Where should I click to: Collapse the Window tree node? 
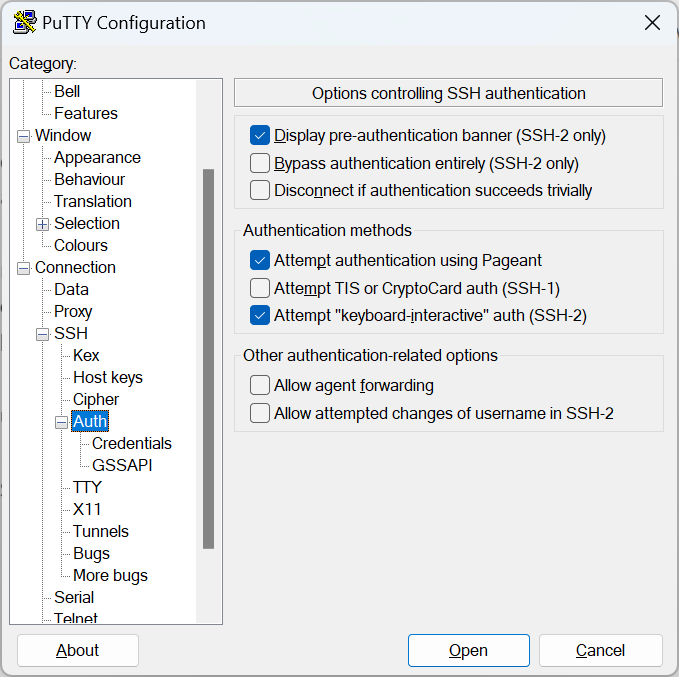[24, 136]
